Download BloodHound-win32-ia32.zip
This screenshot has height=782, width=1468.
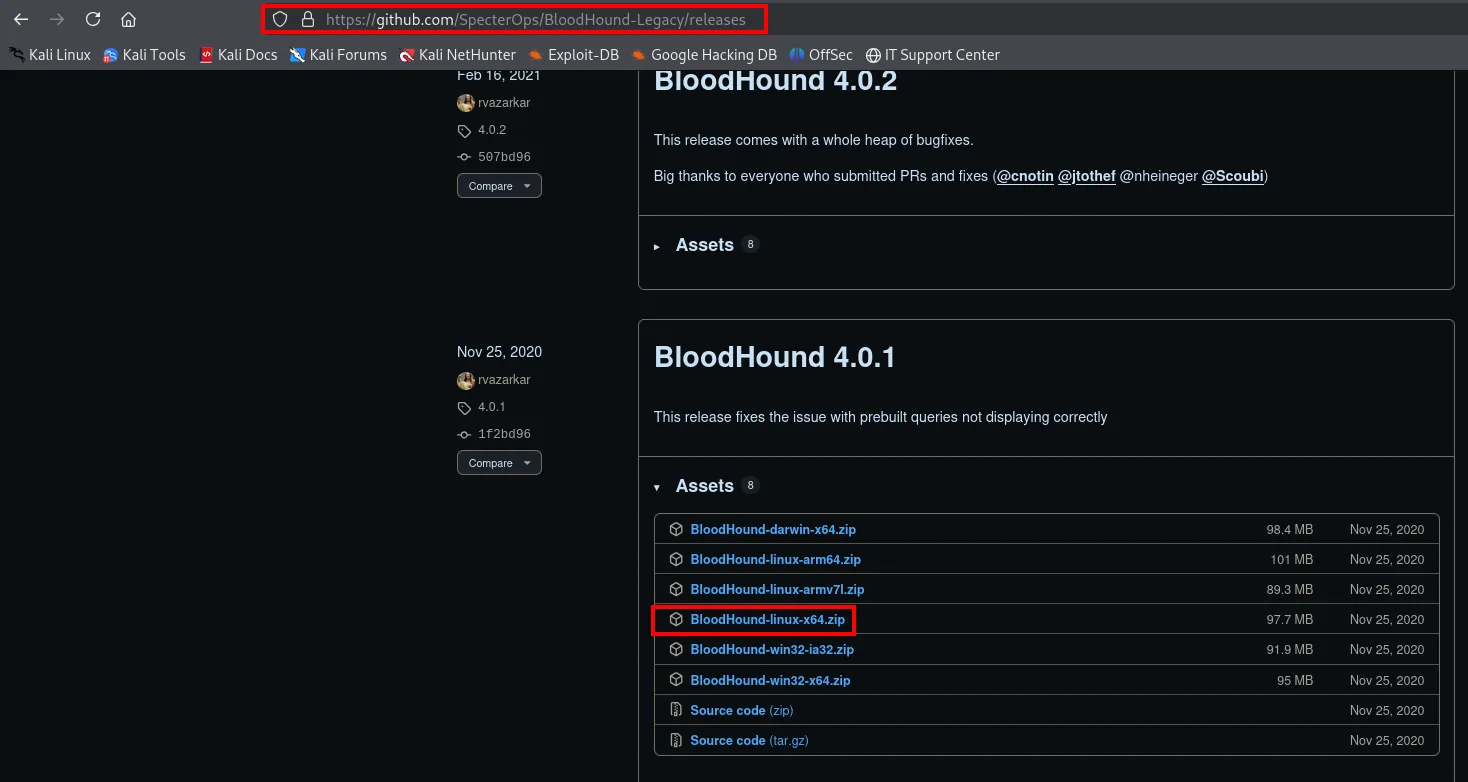point(772,650)
